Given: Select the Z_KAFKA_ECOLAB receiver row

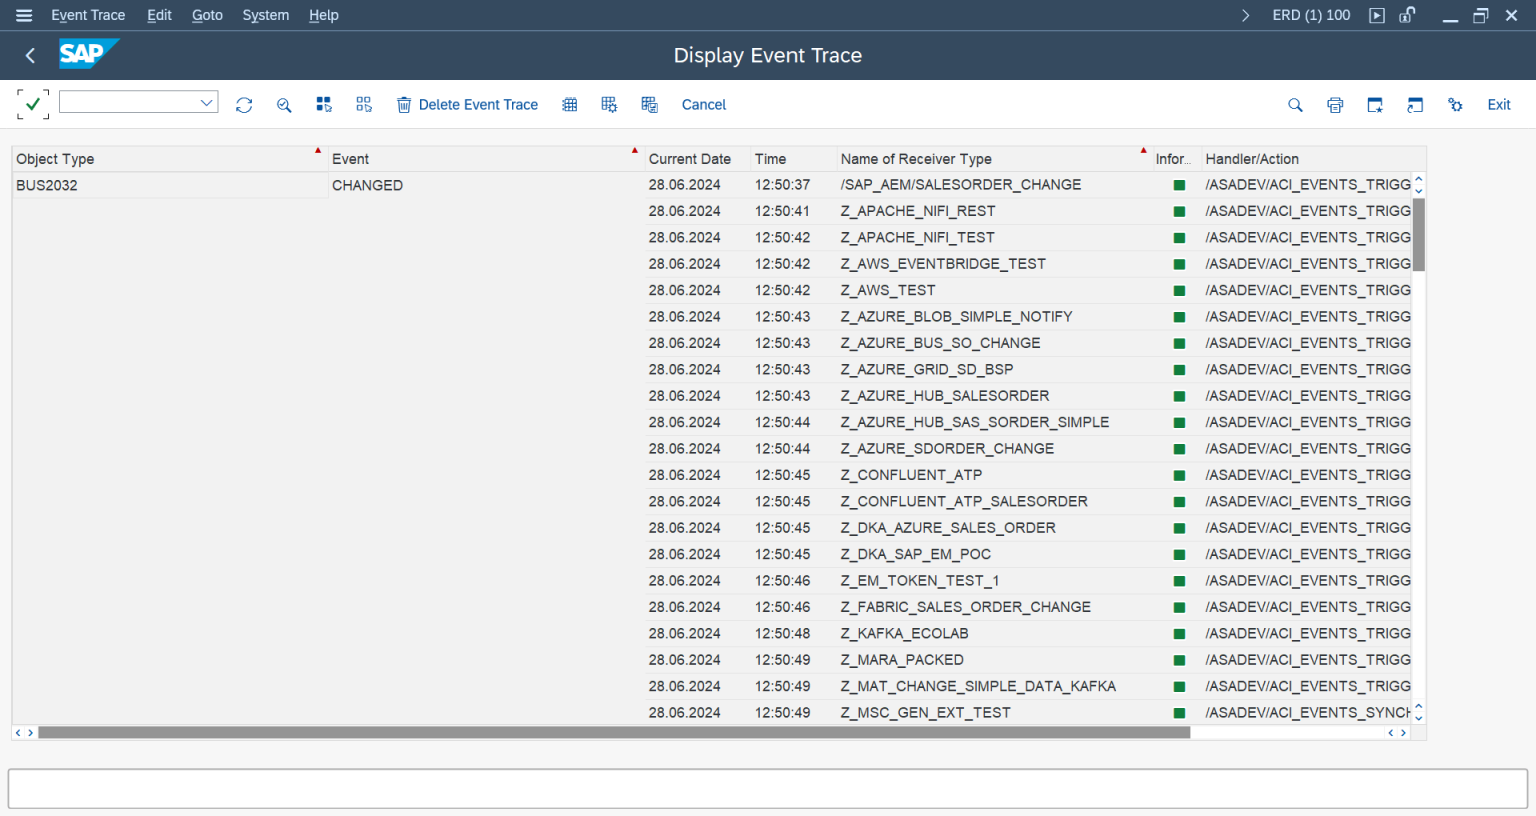Looking at the screenshot, I should 904,634.
